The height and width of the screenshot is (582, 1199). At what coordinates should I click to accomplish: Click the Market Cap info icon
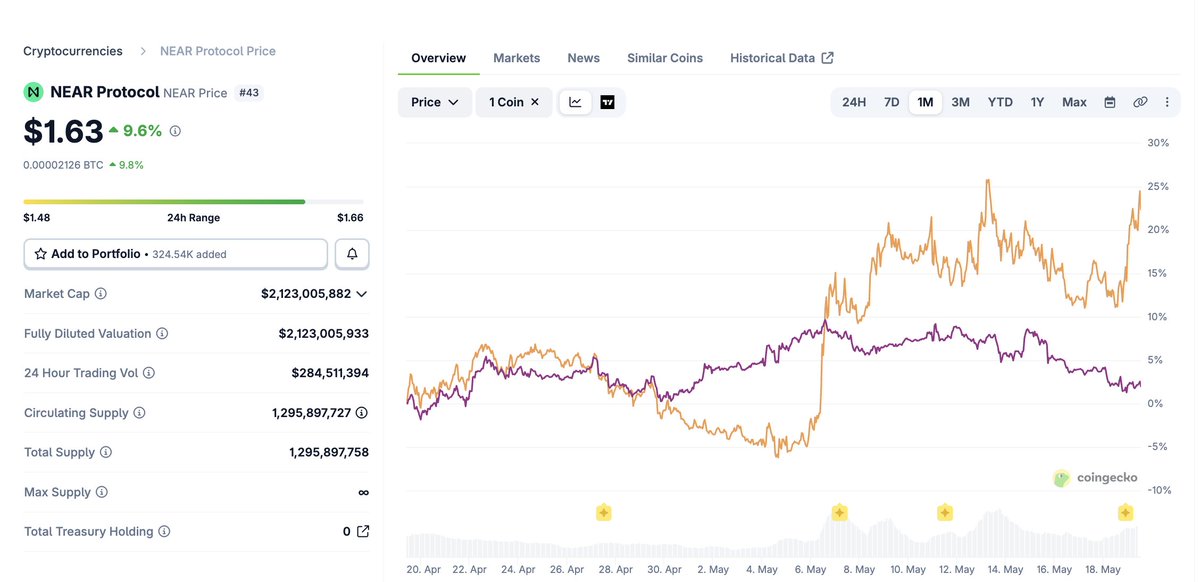pyautogui.click(x=100, y=294)
